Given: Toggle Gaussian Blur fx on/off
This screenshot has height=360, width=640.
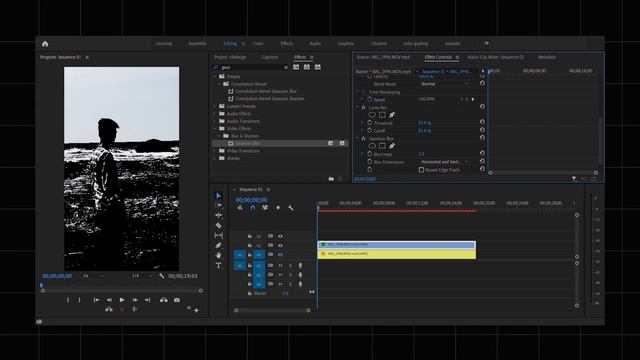Looking at the screenshot, I should [x=363, y=139].
